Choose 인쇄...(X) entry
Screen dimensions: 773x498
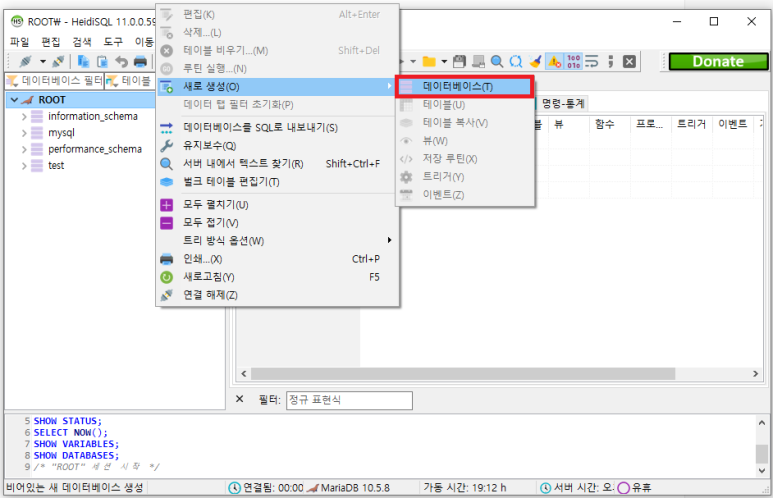point(278,259)
